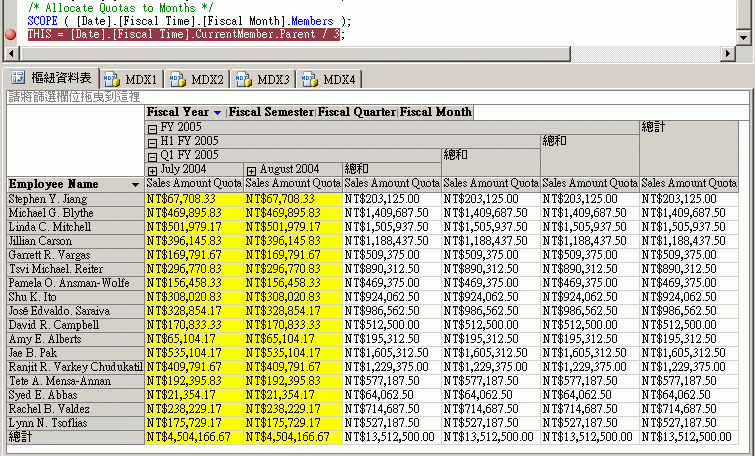Click the Fiscal Month field header
Viewport: 755px width, 456px height.
[x=435, y=113]
